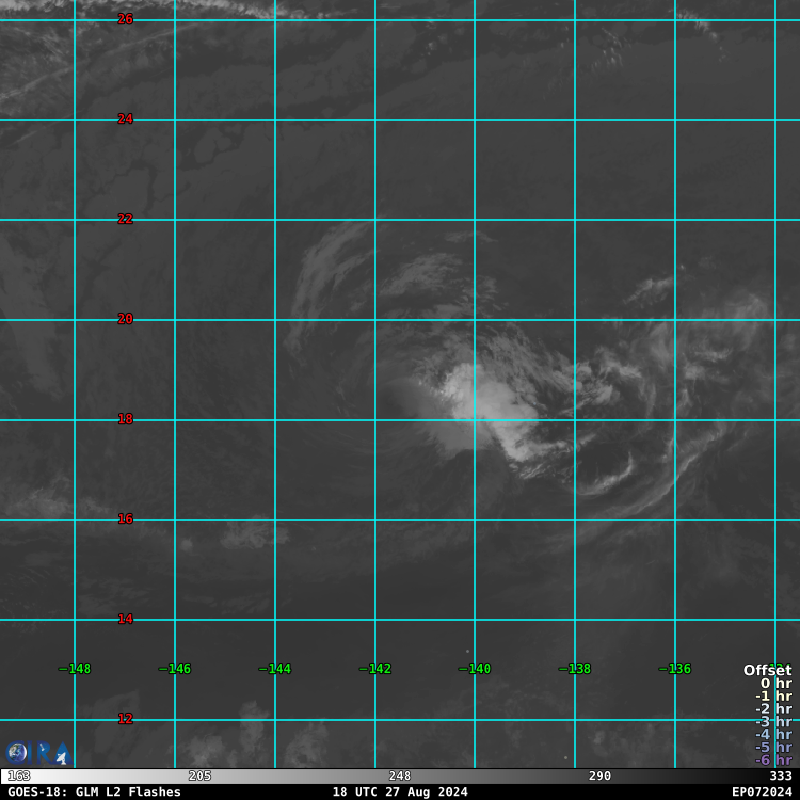This screenshot has height=800, width=800.
Task: Click the -4 hr offset legend entry
Action: click(x=773, y=735)
